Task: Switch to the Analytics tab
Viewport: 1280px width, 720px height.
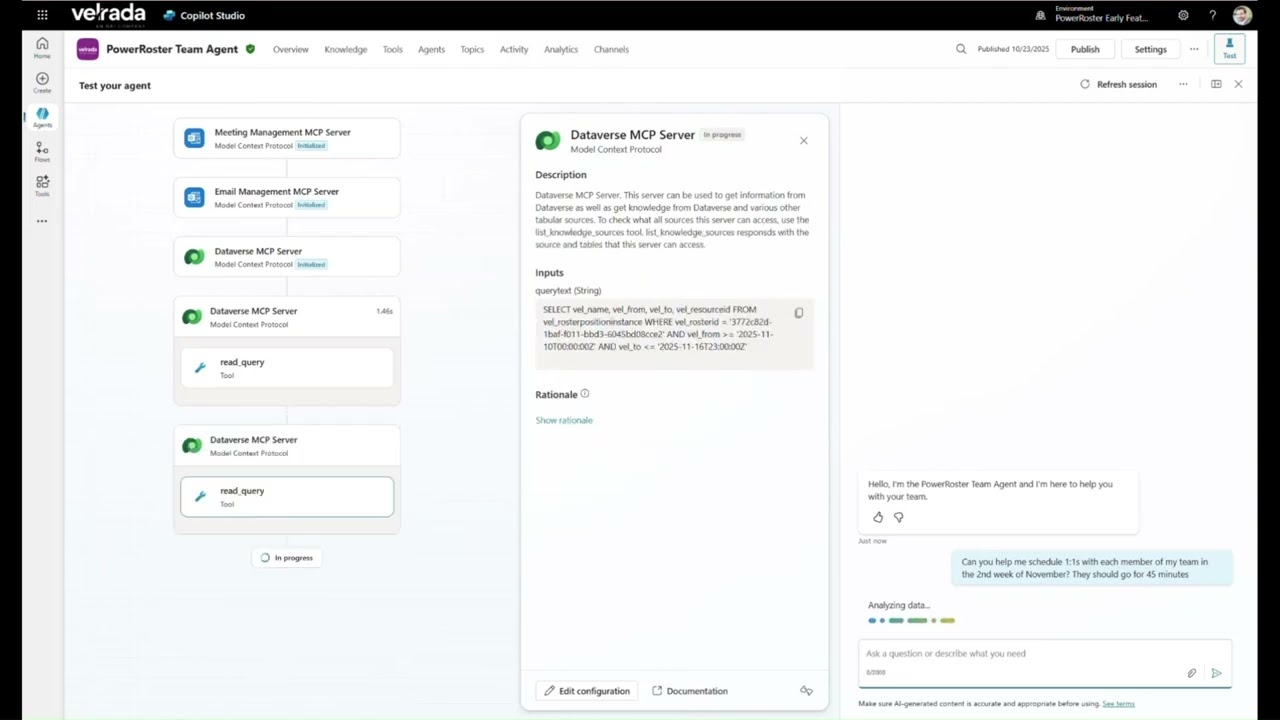Action: (561, 49)
